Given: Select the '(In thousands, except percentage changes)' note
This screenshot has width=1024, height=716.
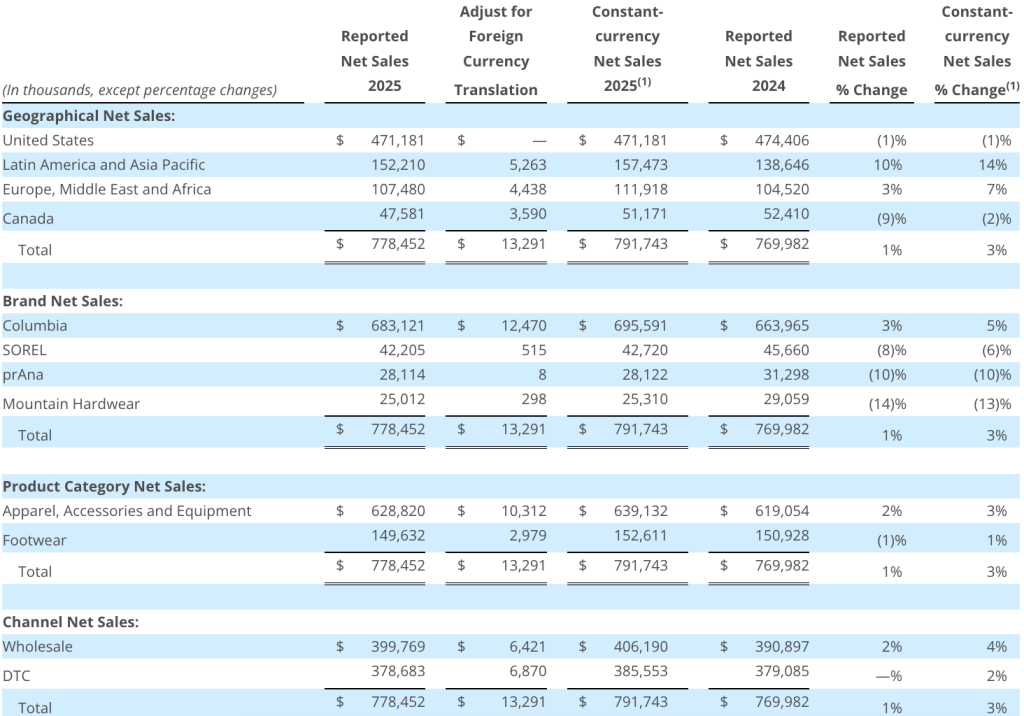Looking at the screenshot, I should [140, 90].
